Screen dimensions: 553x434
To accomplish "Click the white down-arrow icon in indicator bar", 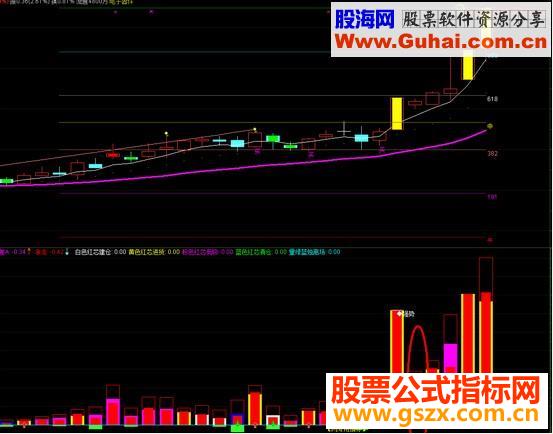I will pyautogui.click(x=67, y=251).
